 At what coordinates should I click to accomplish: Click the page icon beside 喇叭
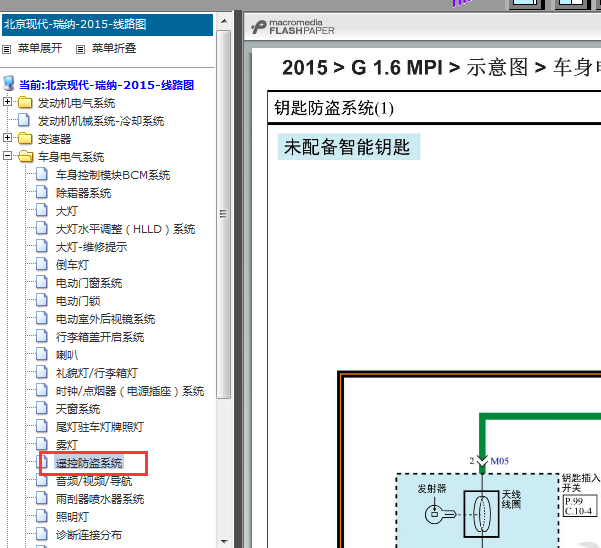point(42,354)
